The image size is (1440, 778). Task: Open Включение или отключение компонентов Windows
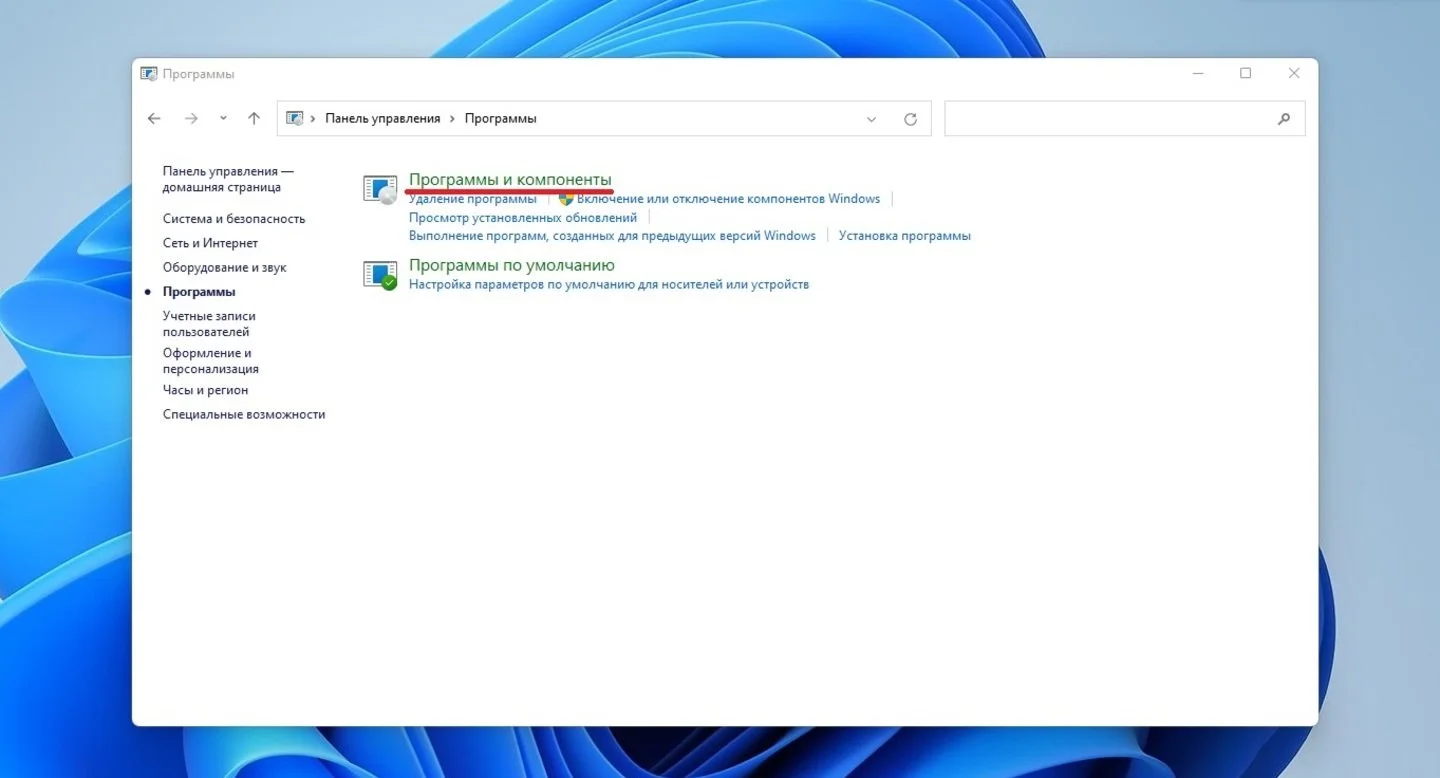pyautogui.click(x=728, y=199)
